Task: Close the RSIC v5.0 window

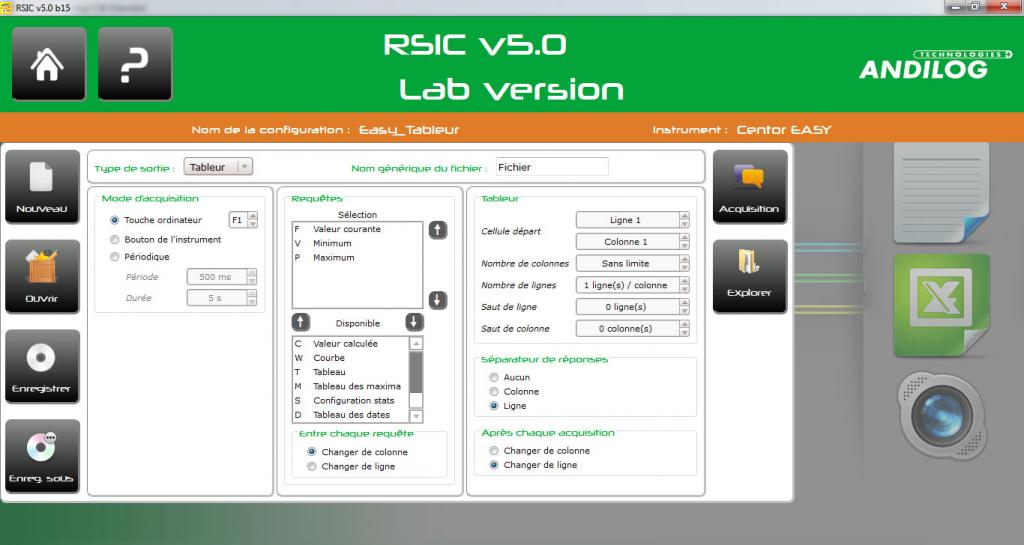Action: [1004, 7]
